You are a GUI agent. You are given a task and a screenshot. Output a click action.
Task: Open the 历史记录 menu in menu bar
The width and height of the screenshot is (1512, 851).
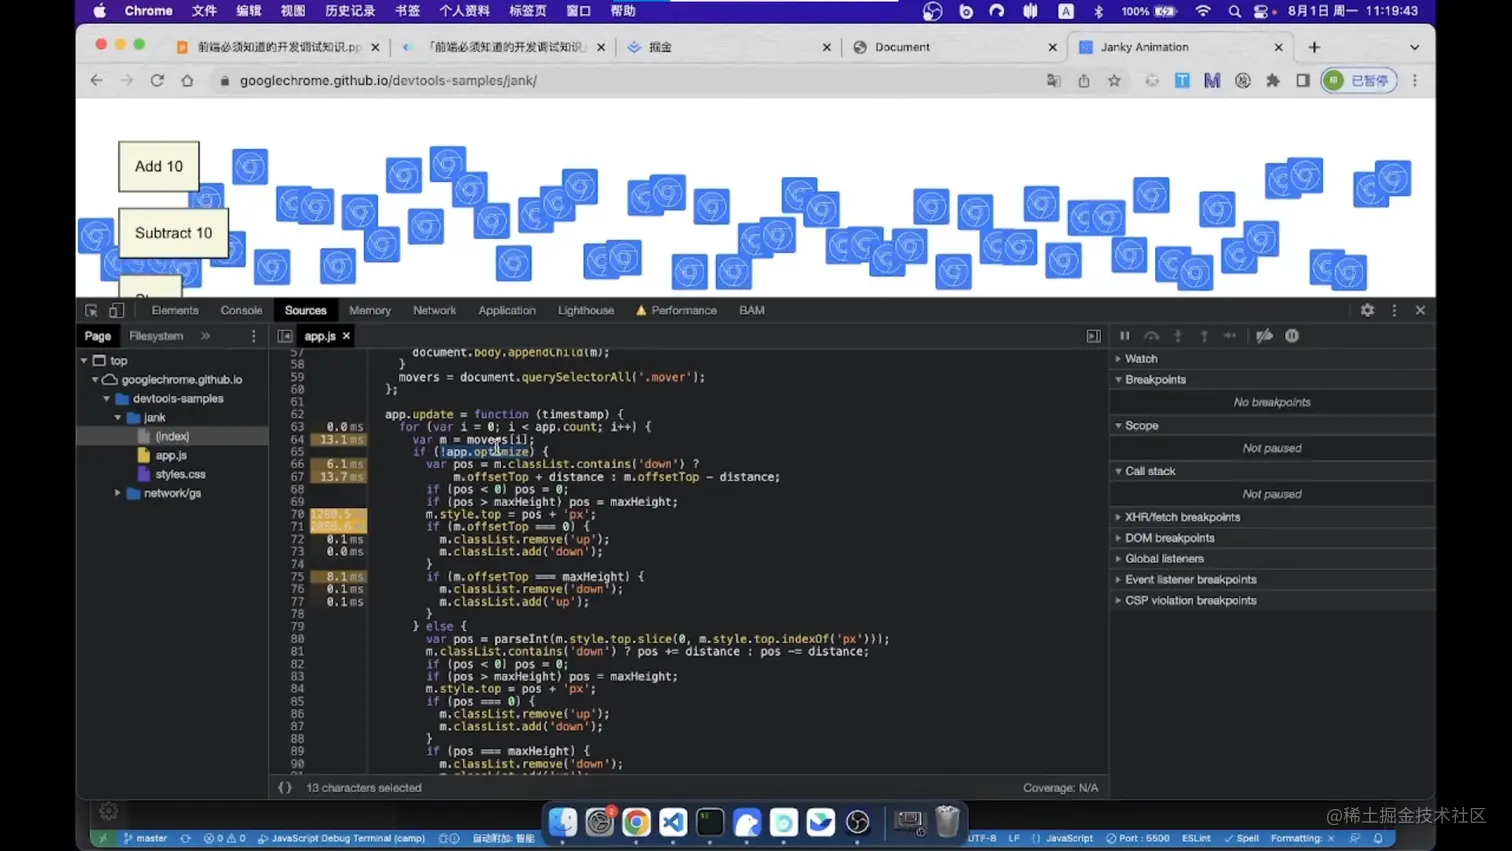(x=350, y=11)
